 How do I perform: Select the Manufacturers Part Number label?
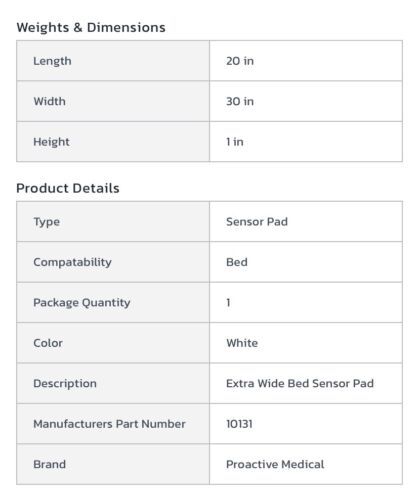109,424
